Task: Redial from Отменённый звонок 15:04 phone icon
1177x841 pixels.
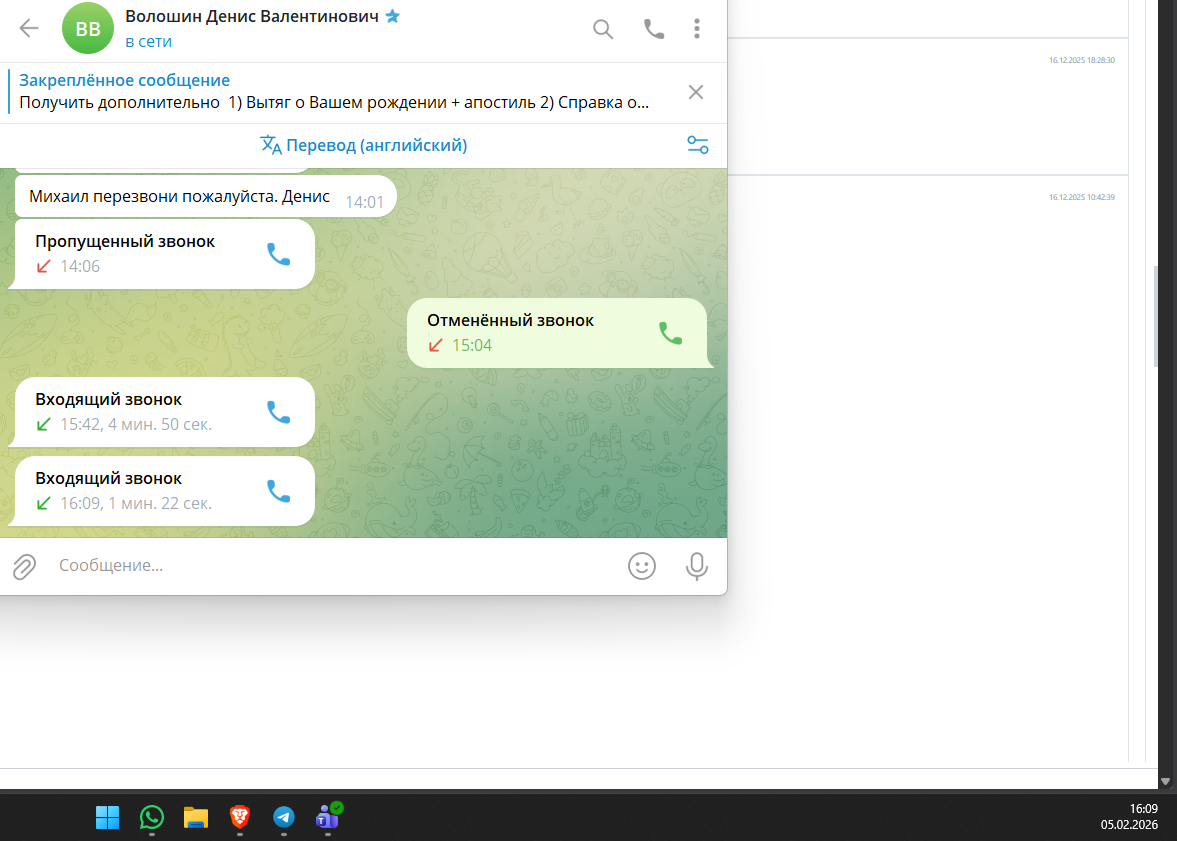Action: point(670,333)
